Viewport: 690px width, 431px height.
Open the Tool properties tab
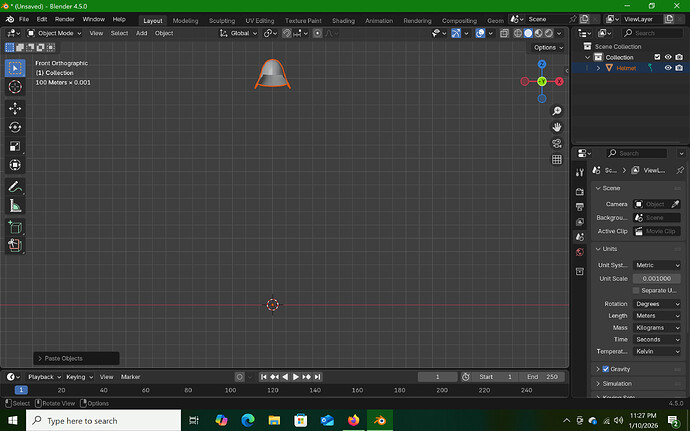point(580,173)
